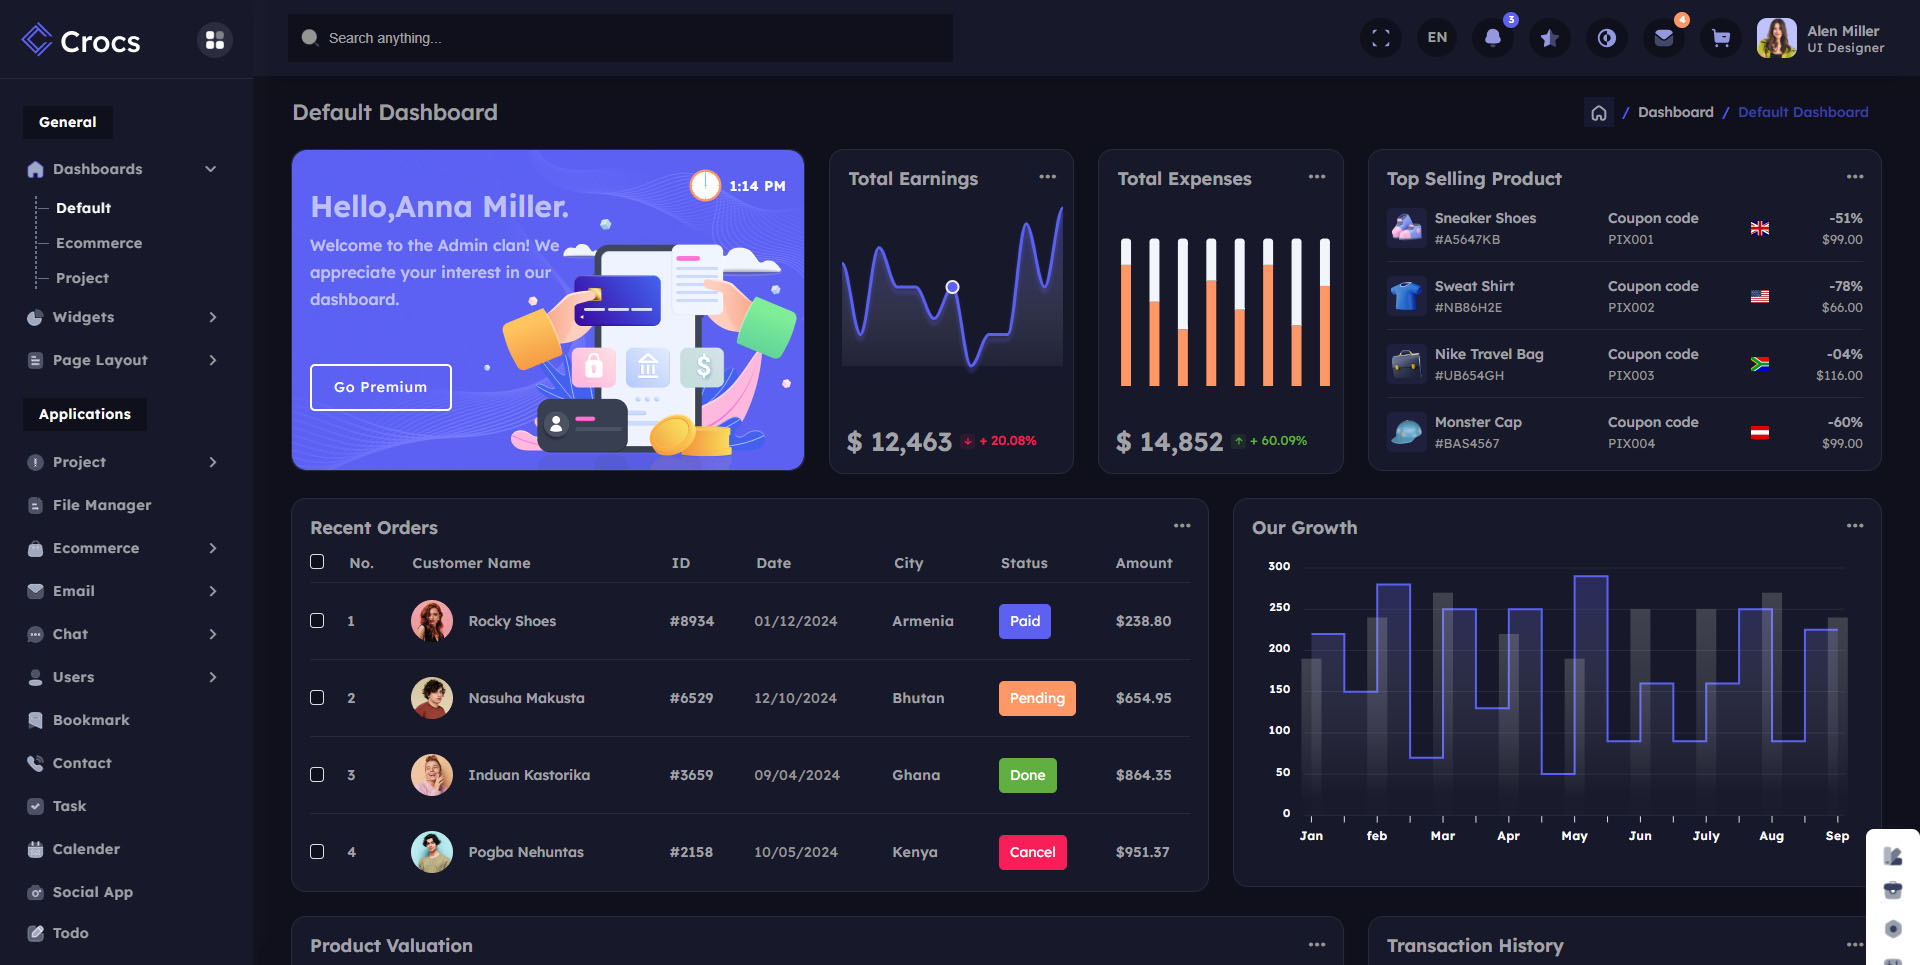The width and height of the screenshot is (1920, 965).
Task: Select the checkbox for Pogba Nehuntas order
Action: pyautogui.click(x=317, y=852)
